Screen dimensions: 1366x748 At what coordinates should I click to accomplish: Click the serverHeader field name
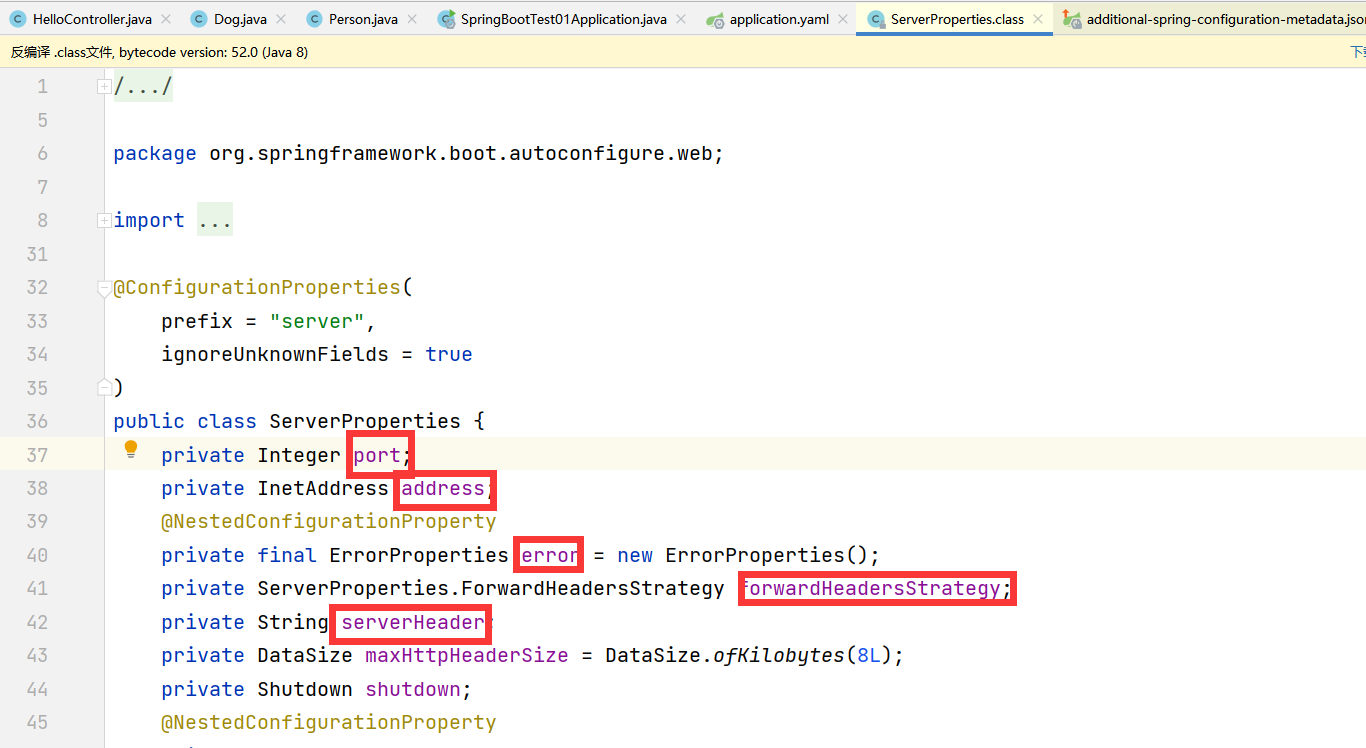point(413,622)
